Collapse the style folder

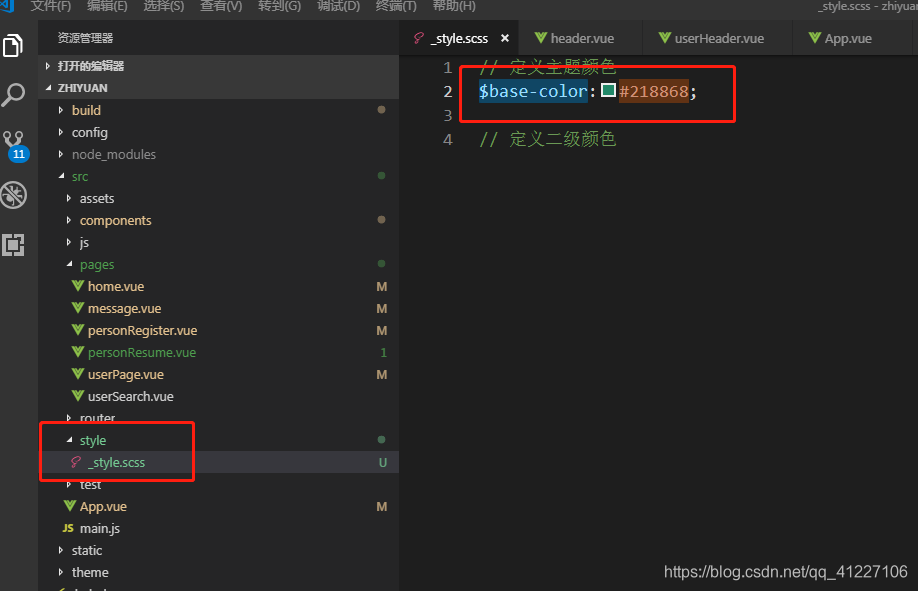pos(69,440)
